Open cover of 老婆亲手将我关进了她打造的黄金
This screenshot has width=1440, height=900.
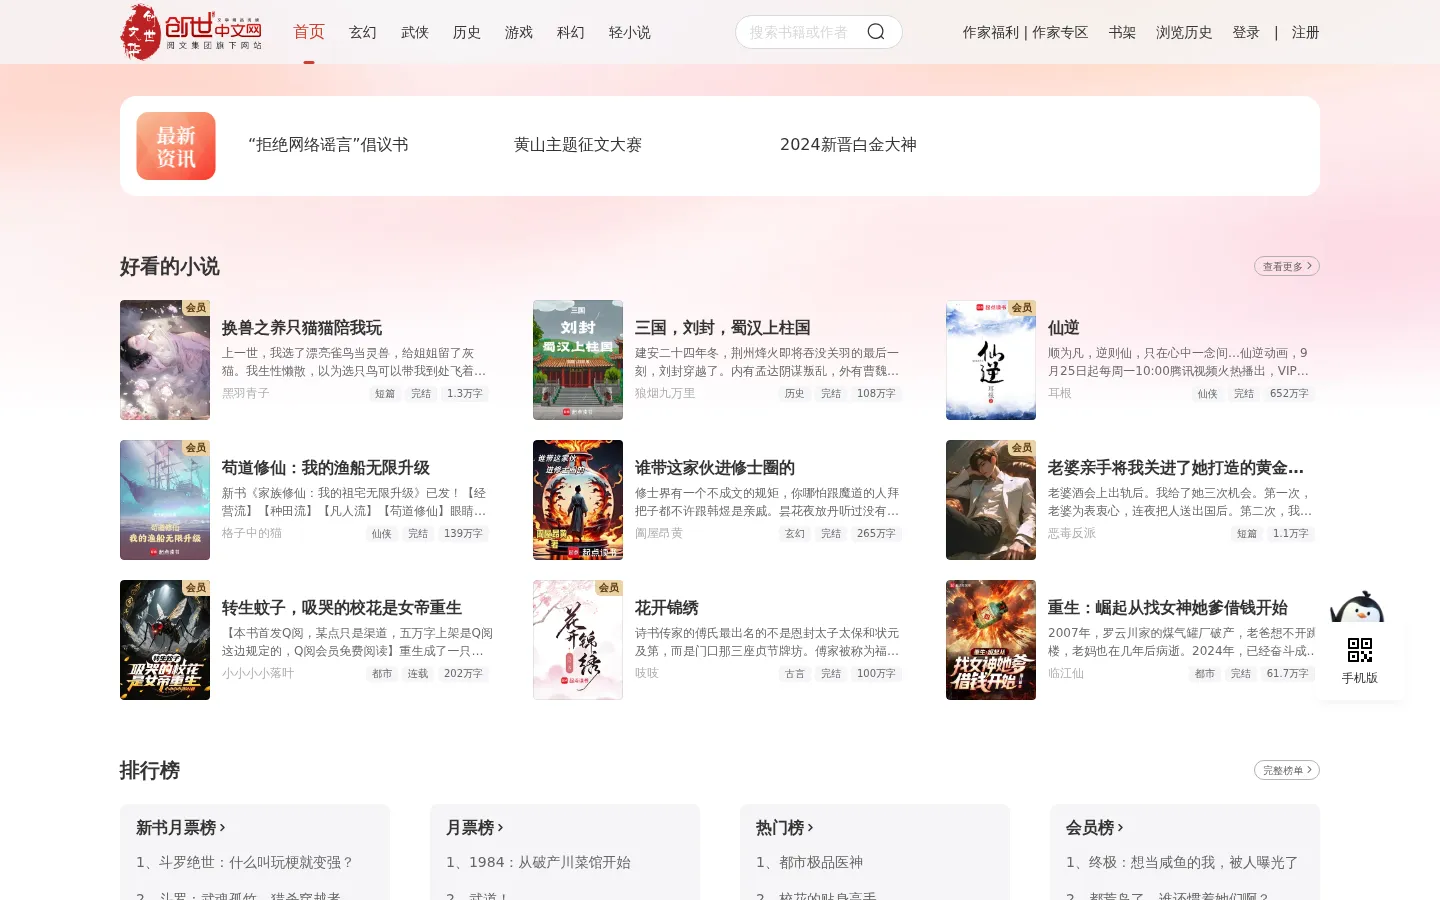[991, 500]
